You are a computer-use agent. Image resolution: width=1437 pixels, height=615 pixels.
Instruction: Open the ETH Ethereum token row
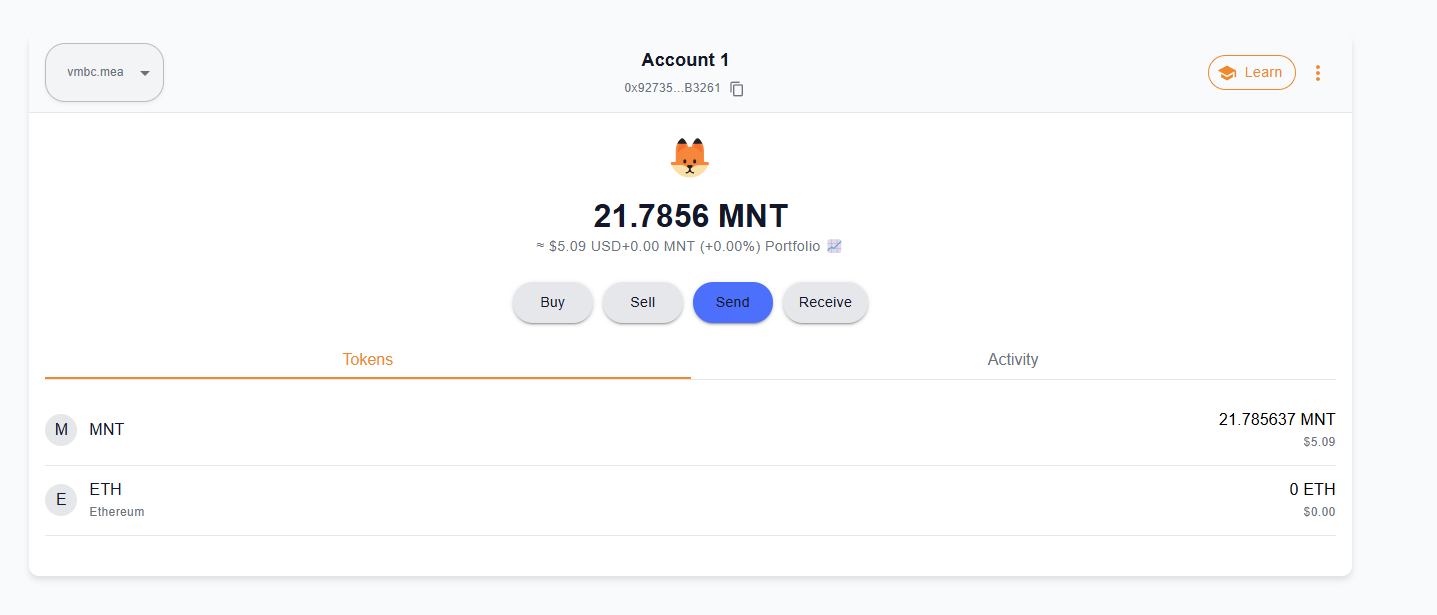pos(690,501)
